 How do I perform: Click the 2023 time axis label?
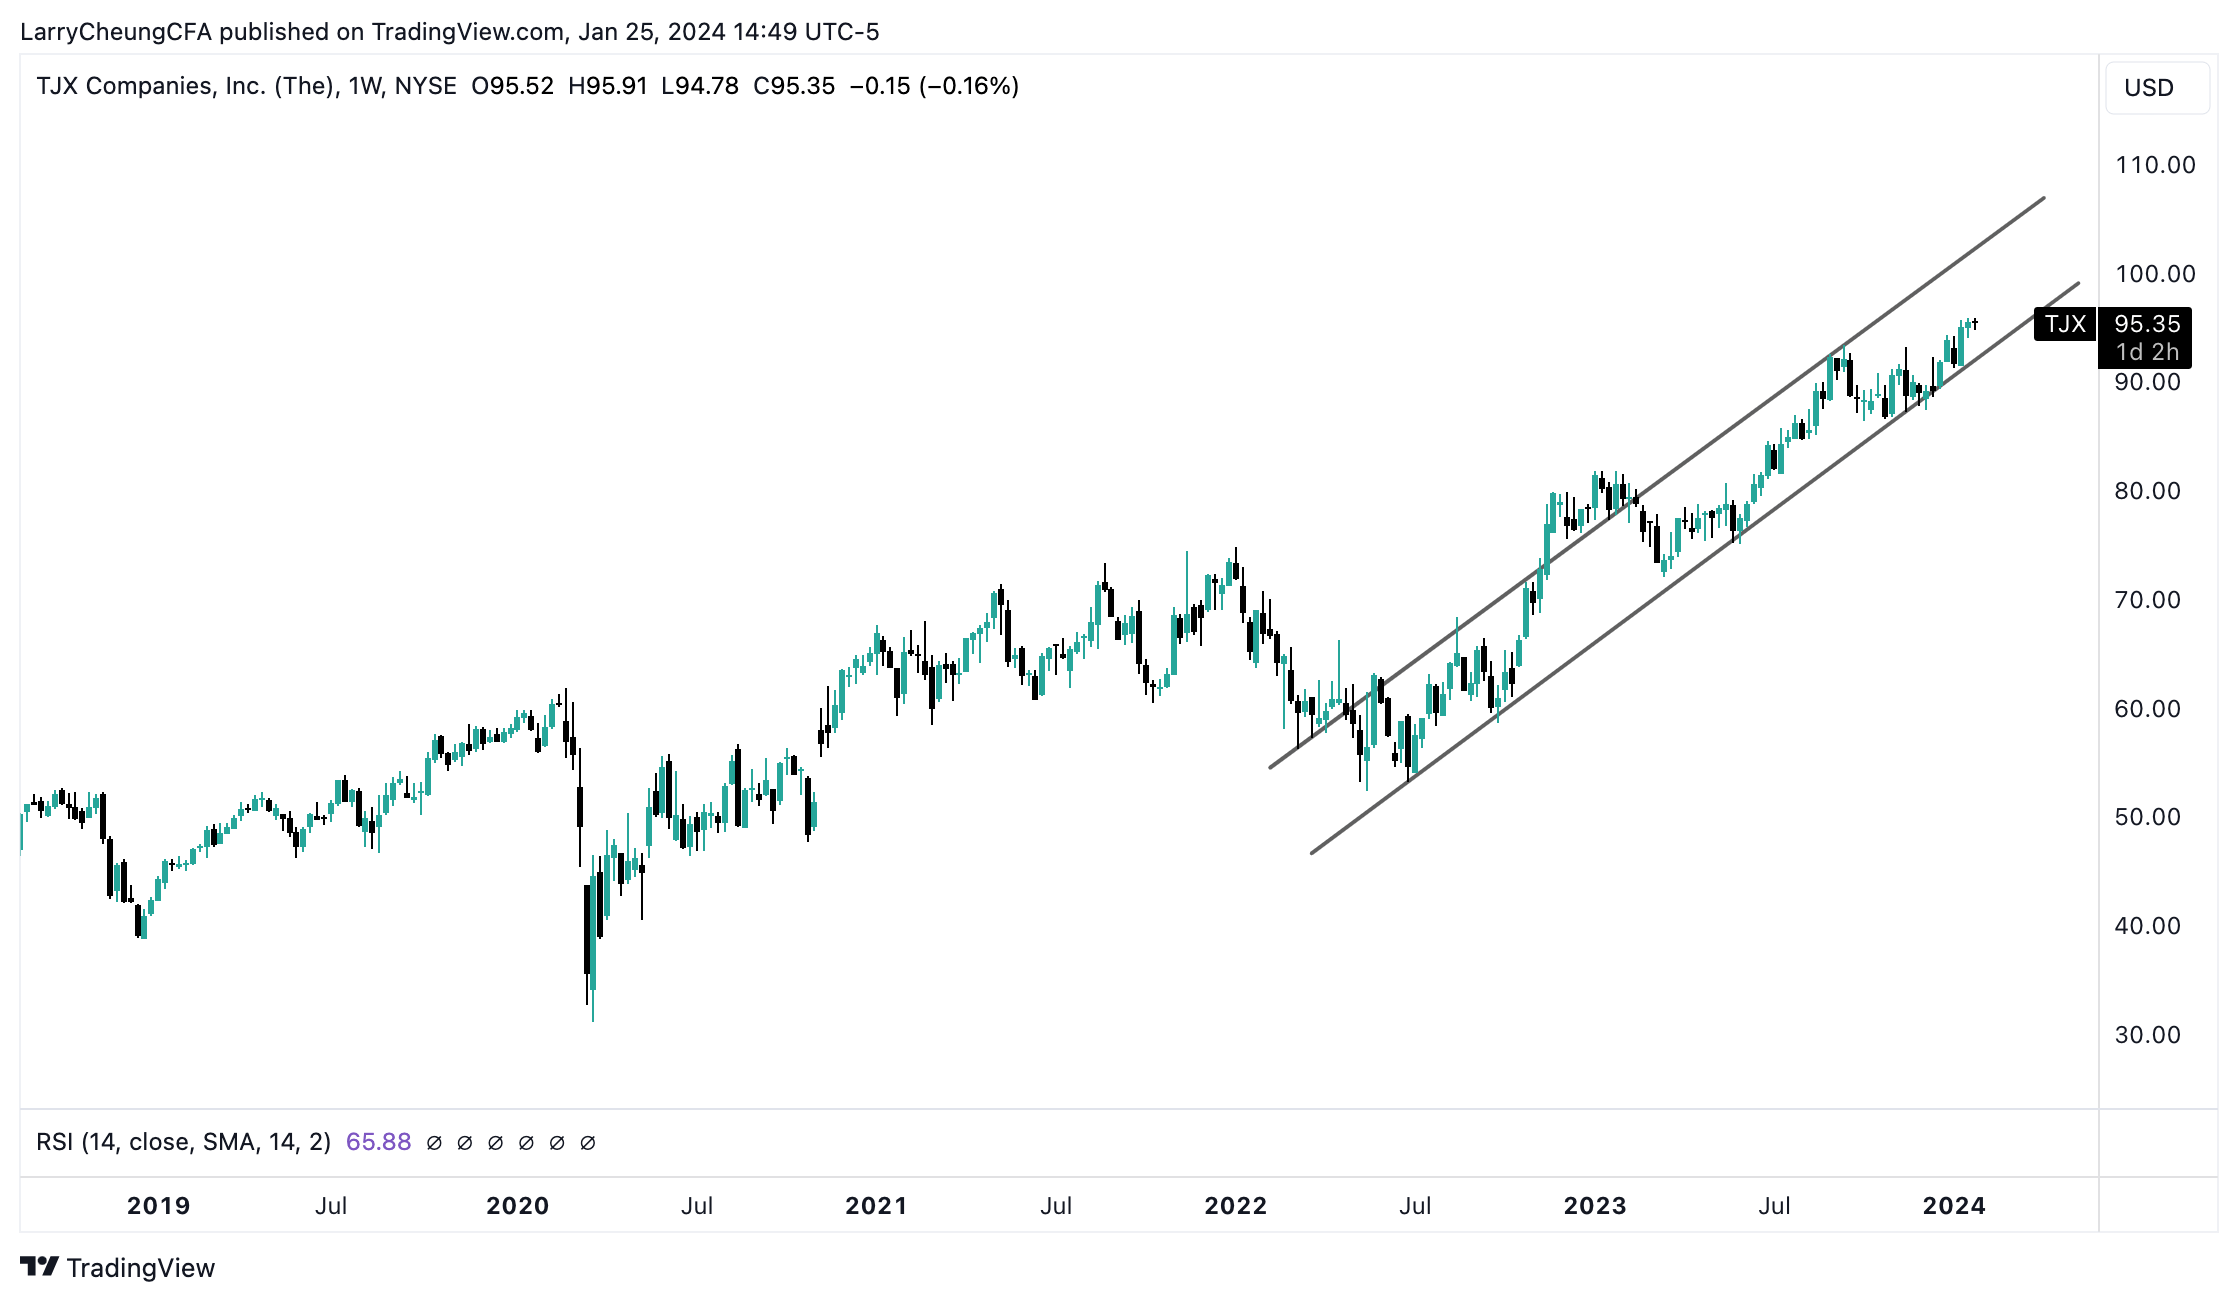[x=1595, y=1206]
